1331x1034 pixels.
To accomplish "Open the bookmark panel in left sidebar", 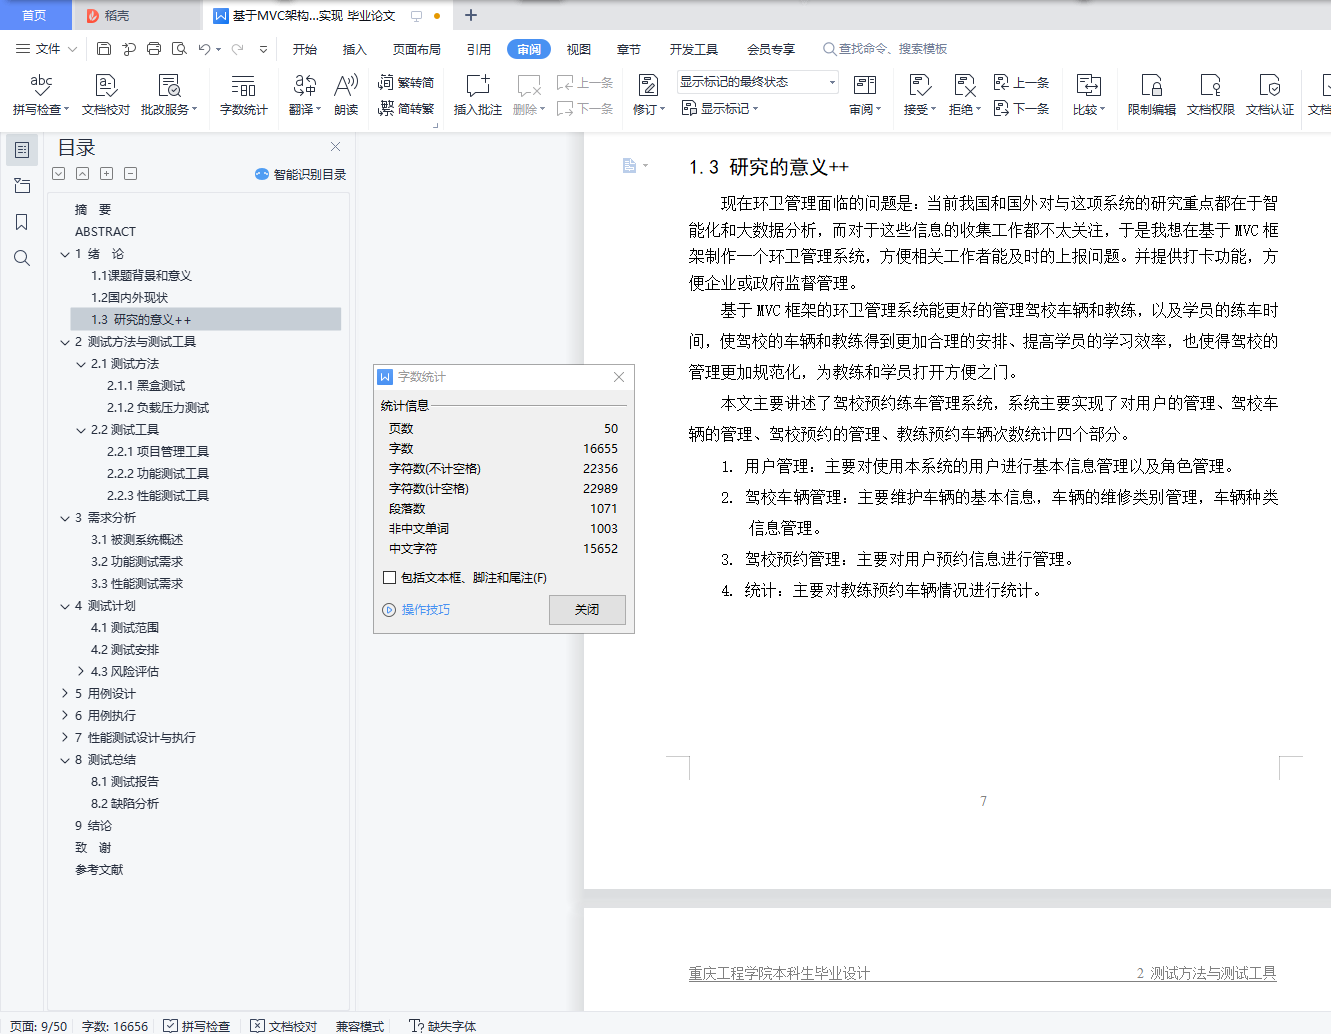I will pos(22,222).
